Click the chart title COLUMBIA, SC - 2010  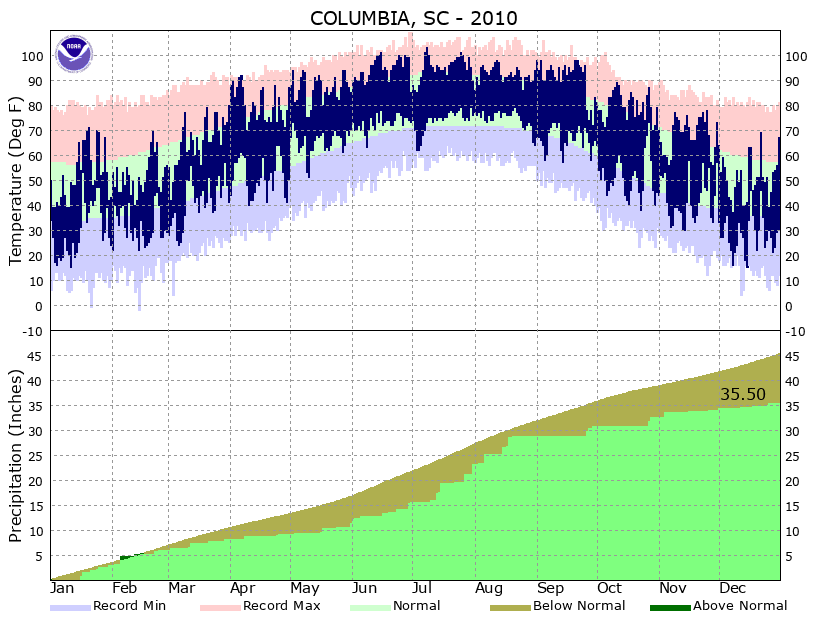[x=413, y=19]
